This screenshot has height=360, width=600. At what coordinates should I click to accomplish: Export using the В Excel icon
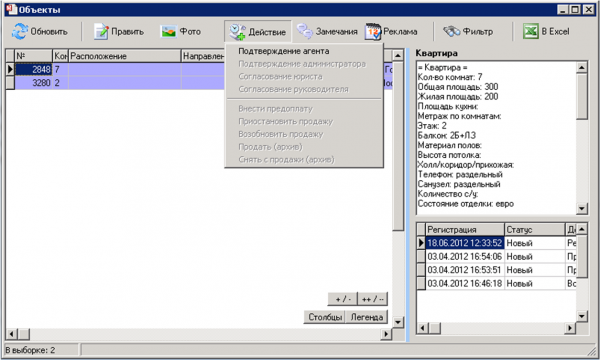[531, 31]
